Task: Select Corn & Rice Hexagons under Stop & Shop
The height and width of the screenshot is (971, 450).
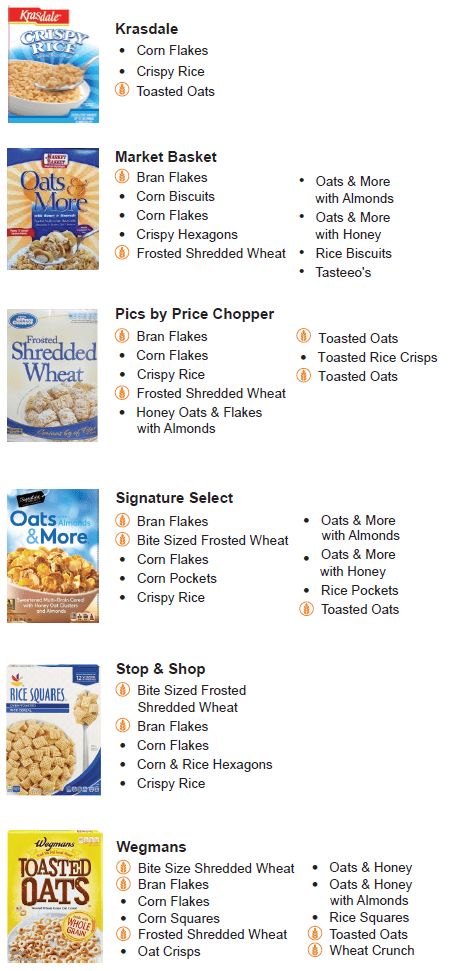Action: (x=205, y=764)
